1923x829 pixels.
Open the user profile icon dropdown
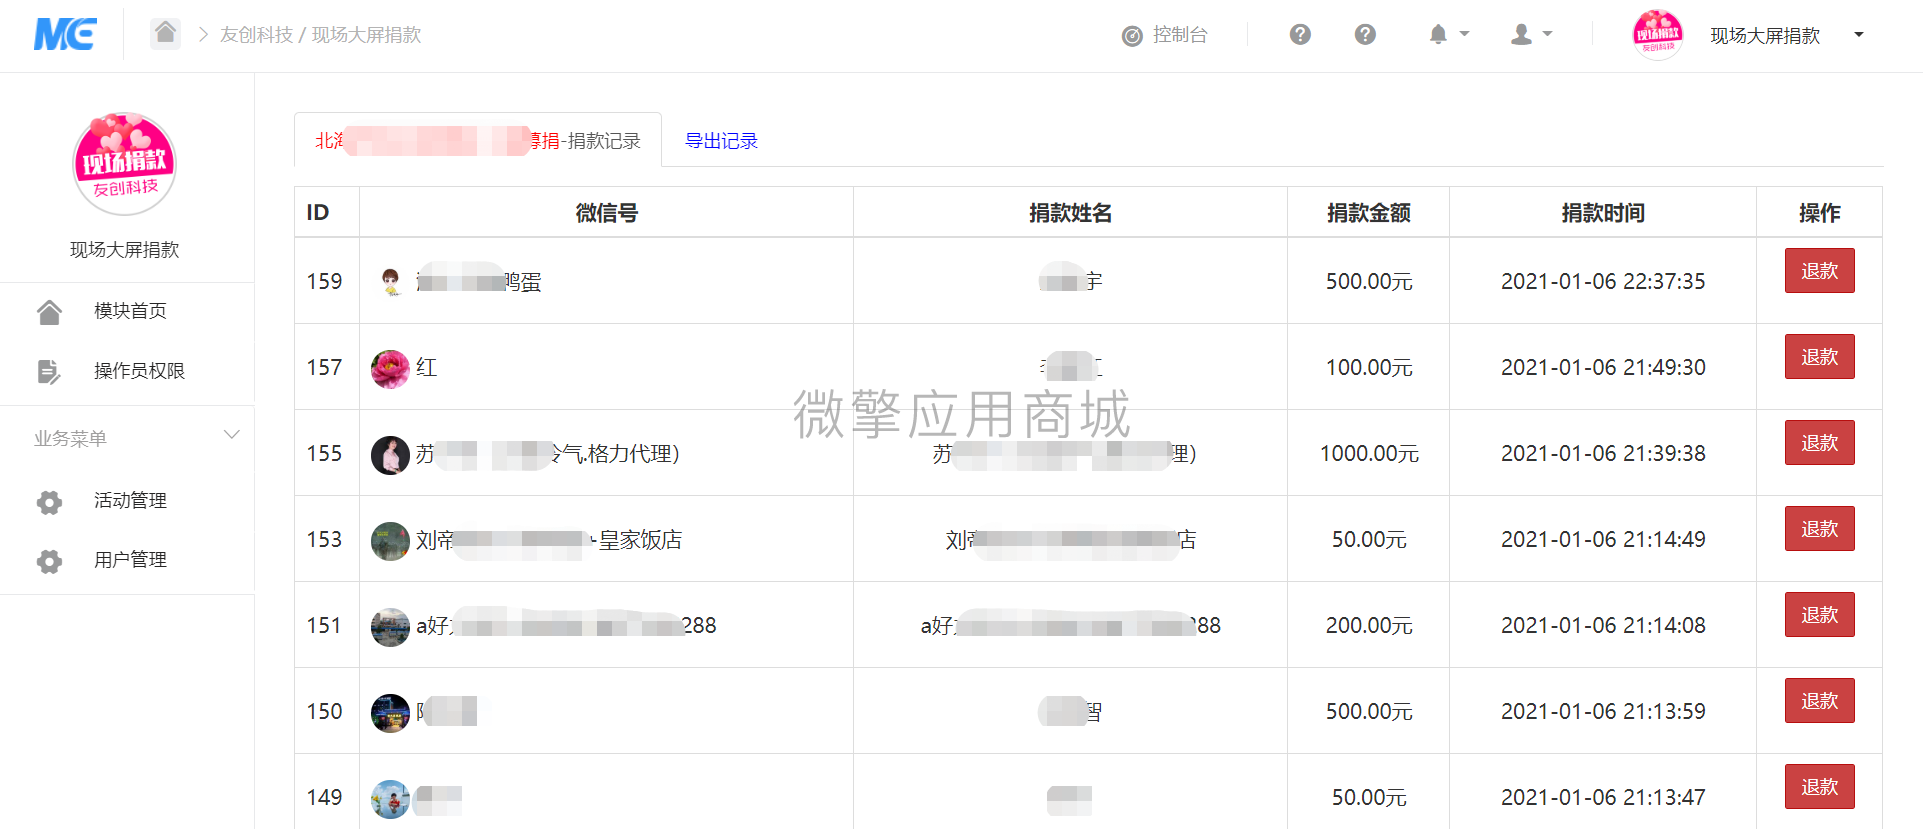pos(1531,35)
